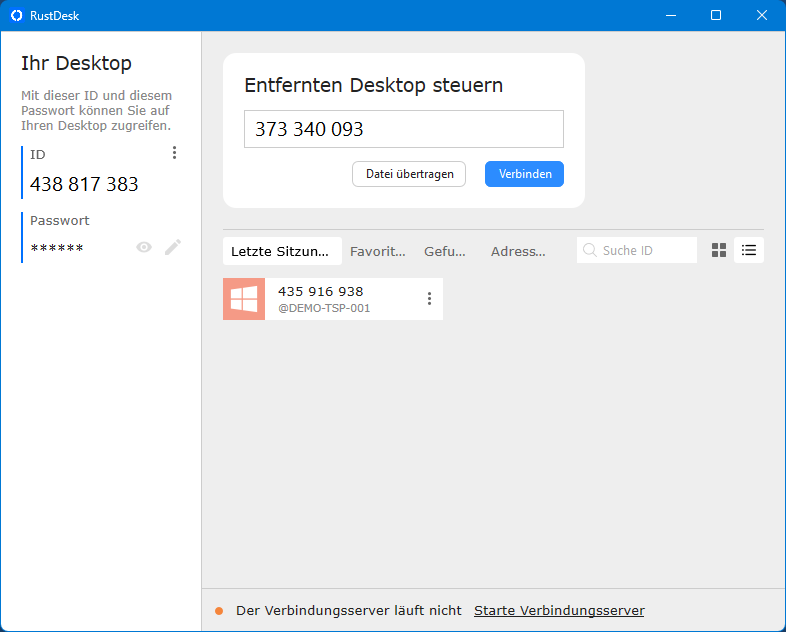
Task: Switch to list view of sessions
Action: click(749, 250)
